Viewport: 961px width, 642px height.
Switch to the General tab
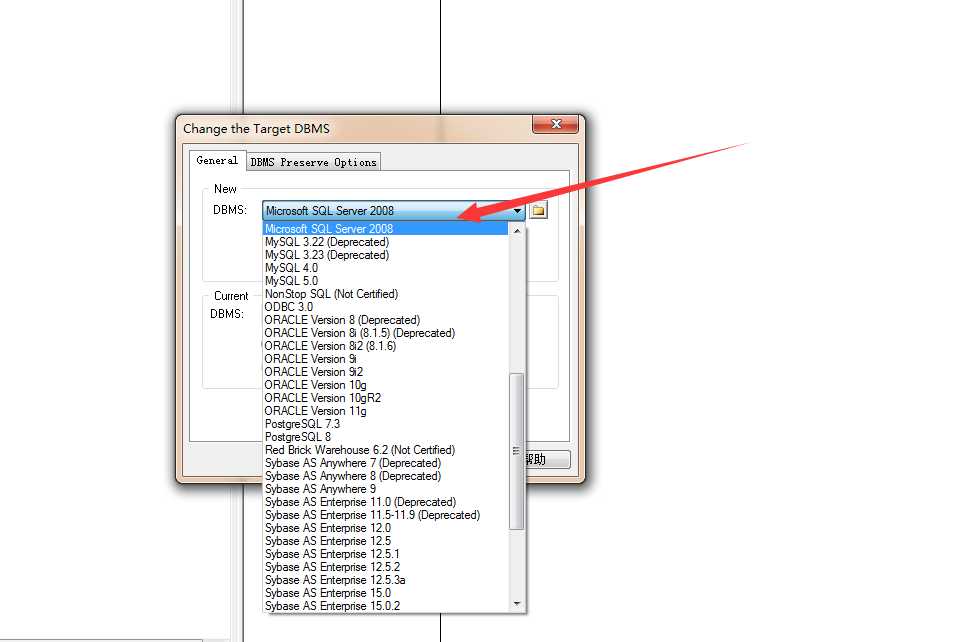point(217,160)
